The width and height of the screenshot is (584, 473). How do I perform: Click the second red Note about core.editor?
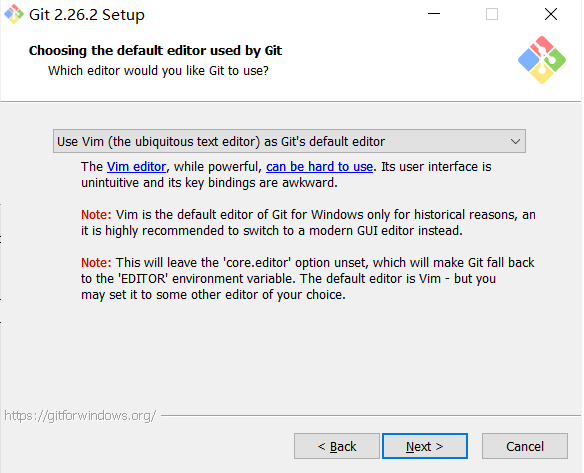pos(96,263)
